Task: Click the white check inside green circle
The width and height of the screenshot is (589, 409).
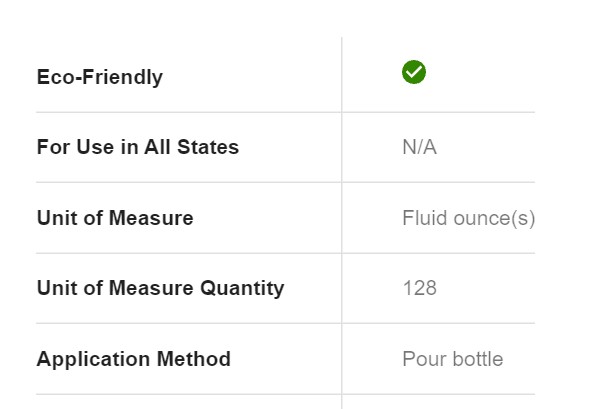Action: (414, 71)
